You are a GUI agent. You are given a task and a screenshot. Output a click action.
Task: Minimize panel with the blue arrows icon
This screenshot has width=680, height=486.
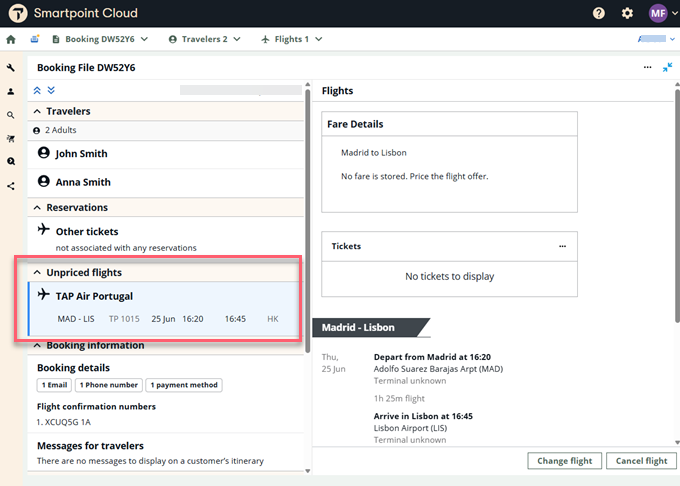pos(668,68)
